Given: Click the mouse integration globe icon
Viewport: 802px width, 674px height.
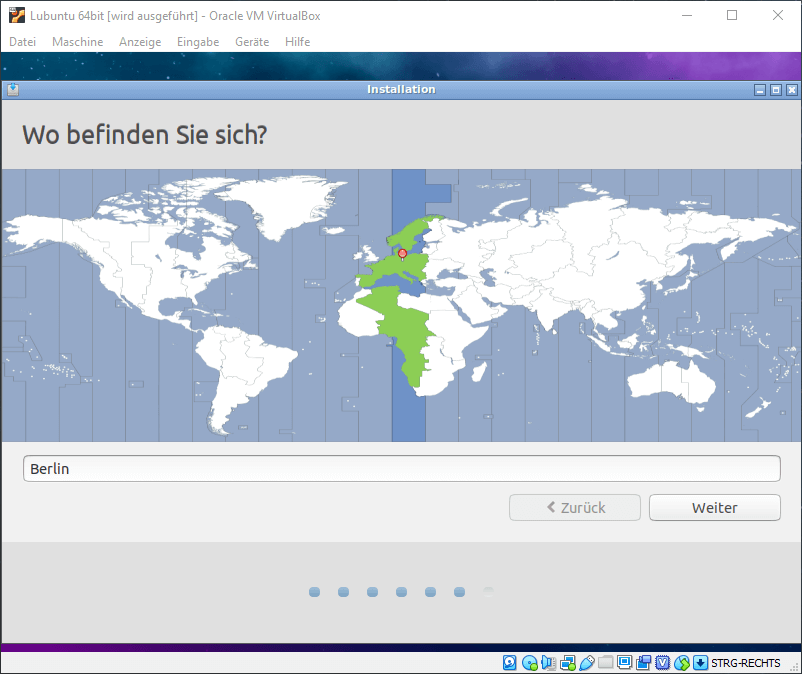Looking at the screenshot, I should [x=682, y=663].
